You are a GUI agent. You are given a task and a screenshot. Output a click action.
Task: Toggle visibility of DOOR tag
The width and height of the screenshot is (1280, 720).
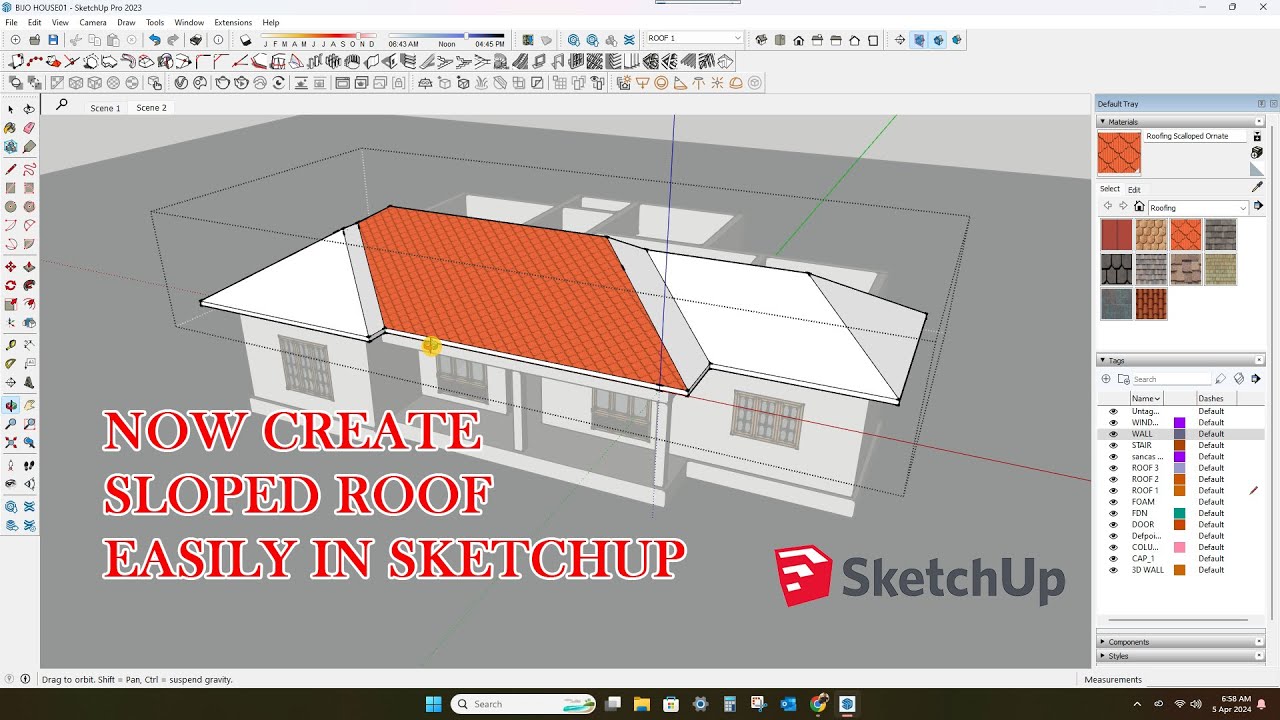[1112, 524]
